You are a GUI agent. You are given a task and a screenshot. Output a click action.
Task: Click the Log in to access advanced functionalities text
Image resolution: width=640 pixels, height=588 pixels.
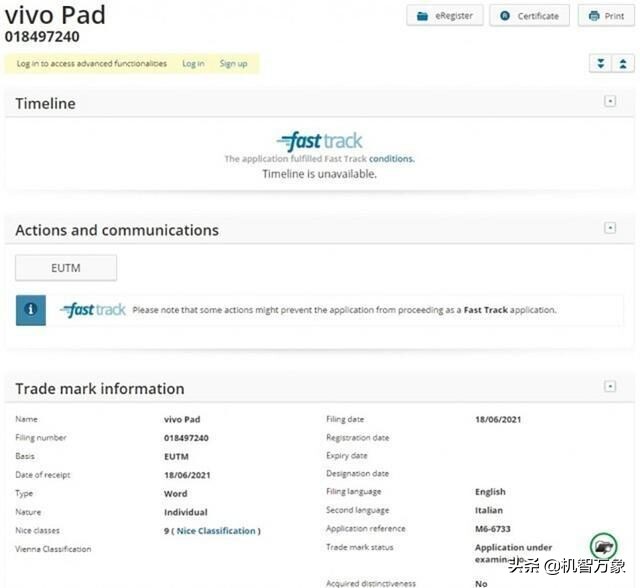91,64
